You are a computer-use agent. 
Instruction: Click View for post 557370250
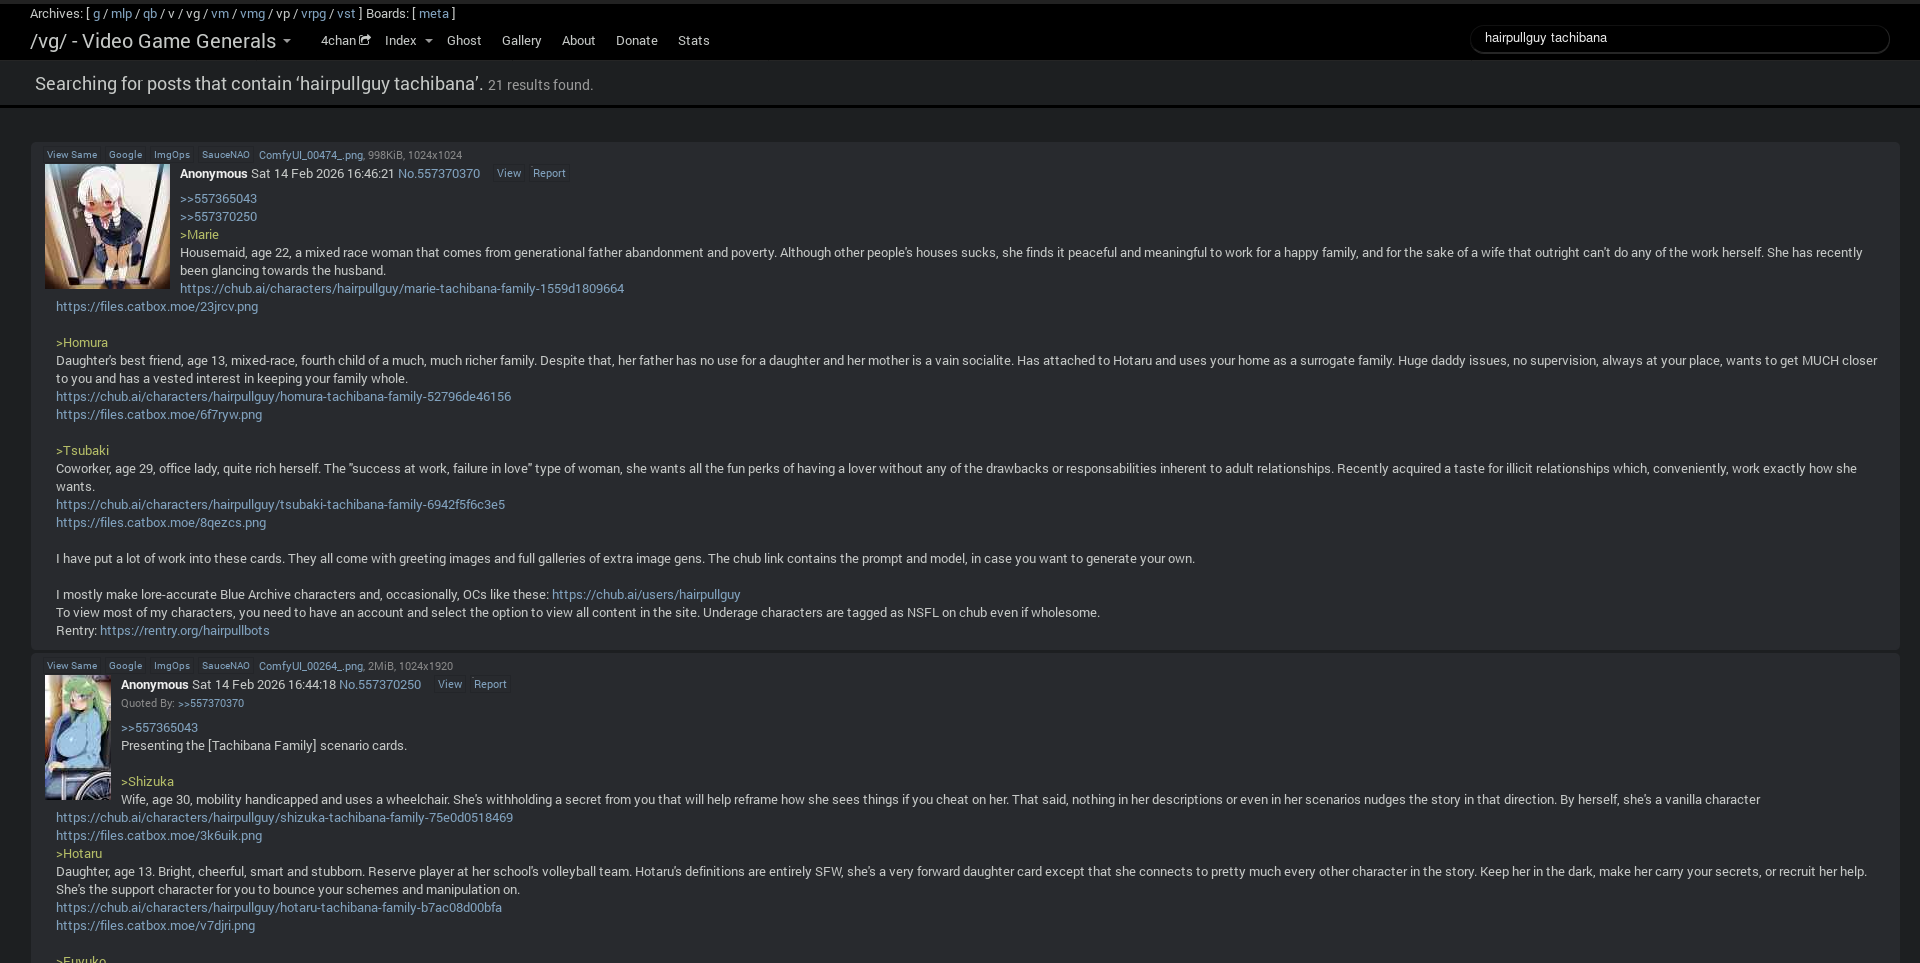tap(450, 684)
